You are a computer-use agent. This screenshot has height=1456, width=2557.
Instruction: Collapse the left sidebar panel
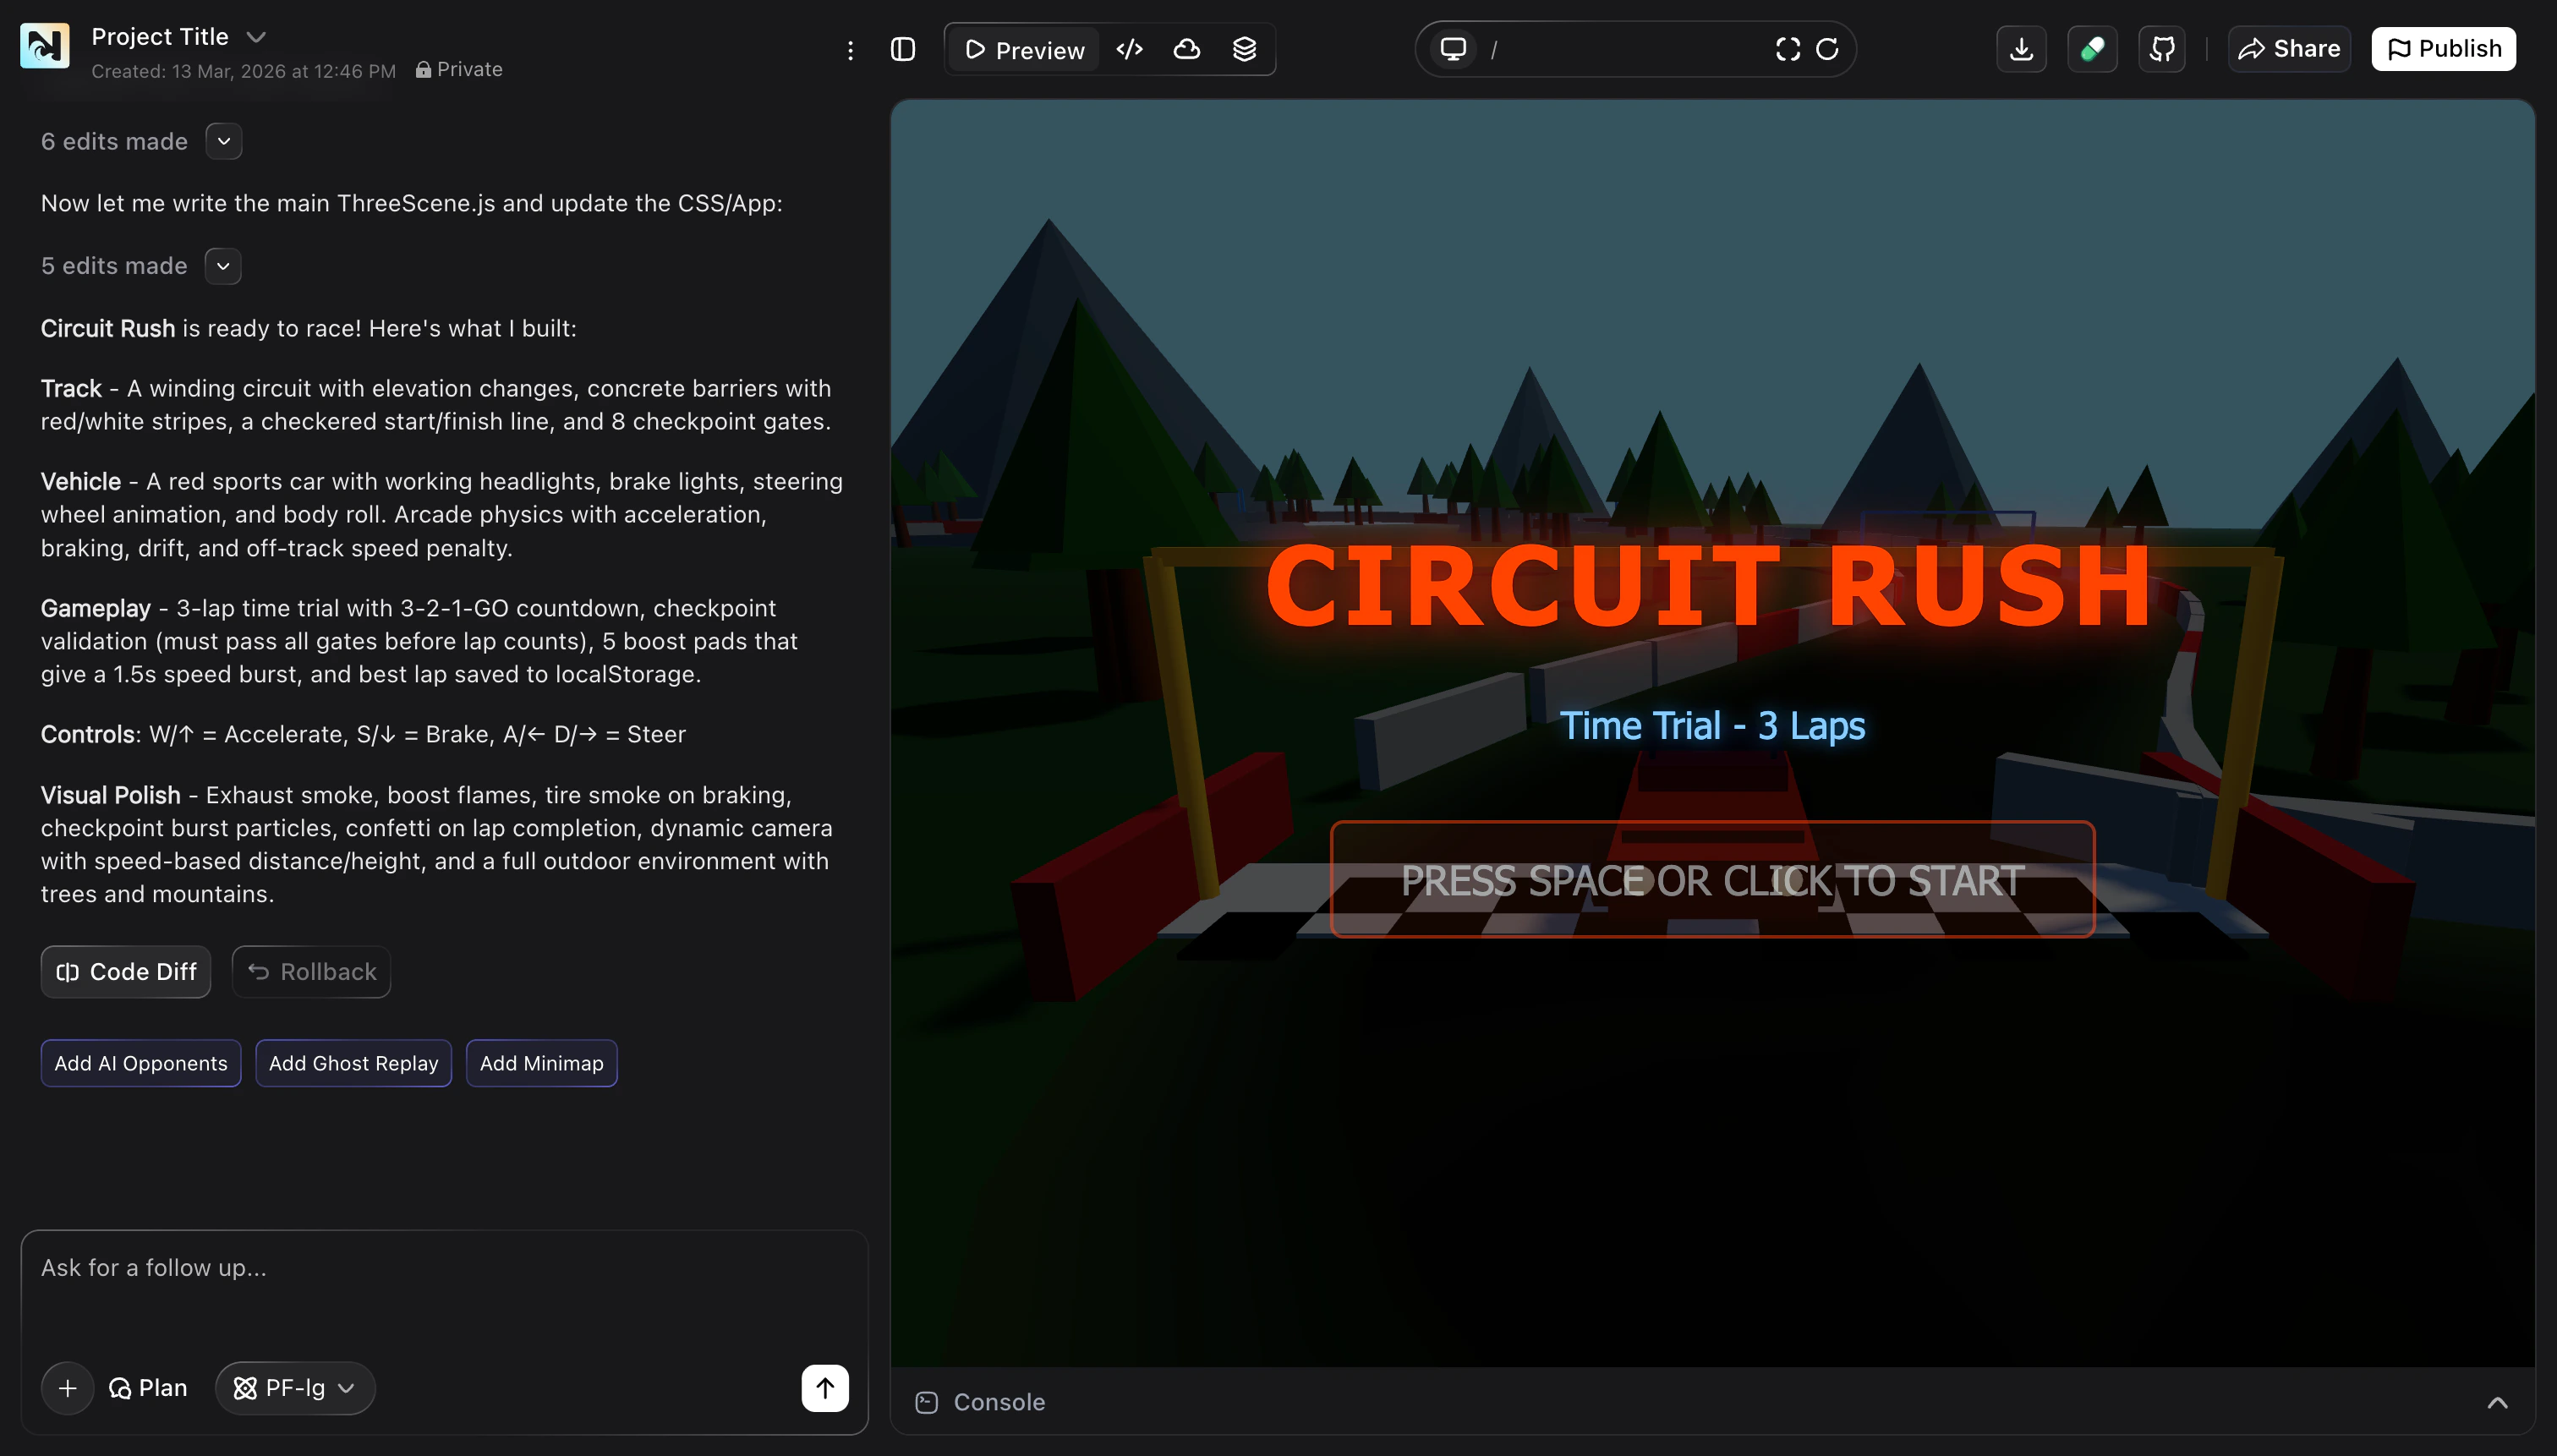902,48
